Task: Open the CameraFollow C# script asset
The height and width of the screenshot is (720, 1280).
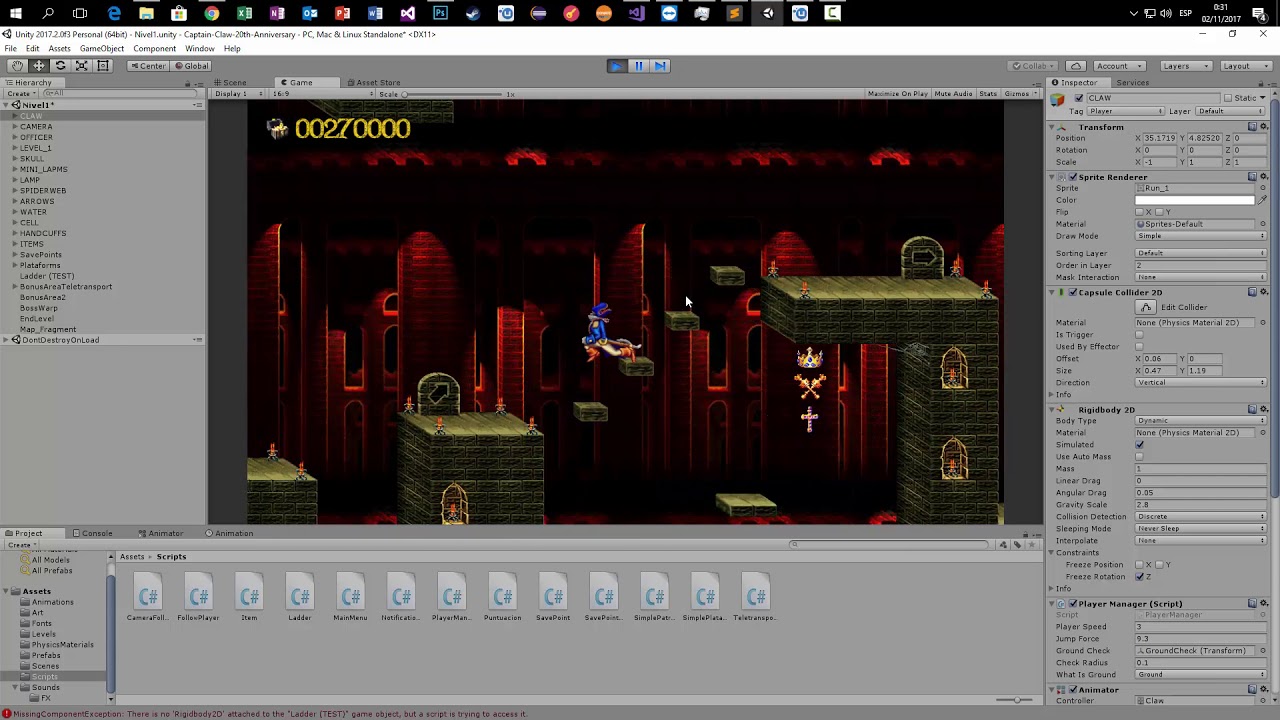Action: coord(148,598)
